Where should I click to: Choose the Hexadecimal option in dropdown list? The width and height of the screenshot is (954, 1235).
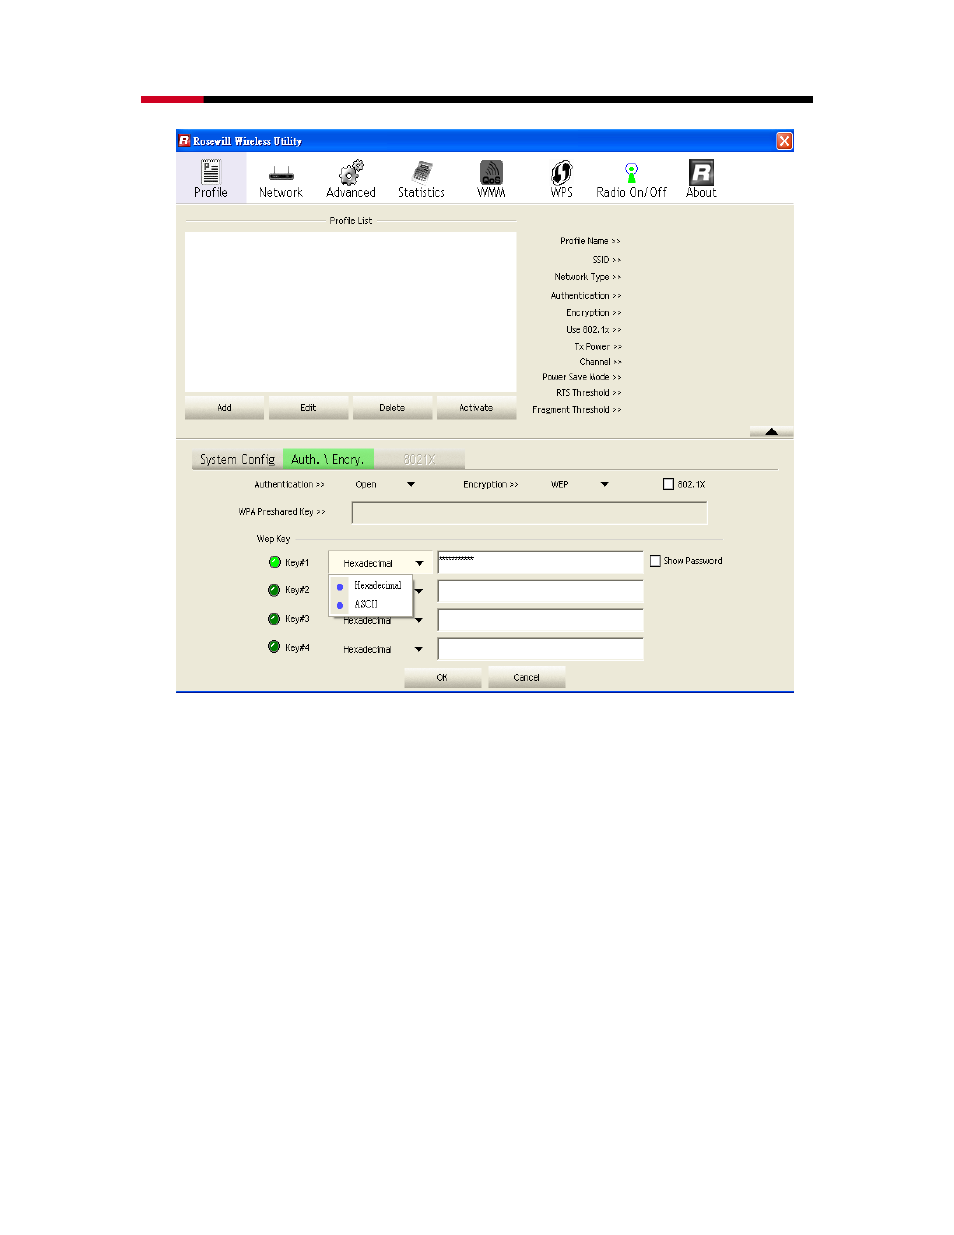point(371,585)
